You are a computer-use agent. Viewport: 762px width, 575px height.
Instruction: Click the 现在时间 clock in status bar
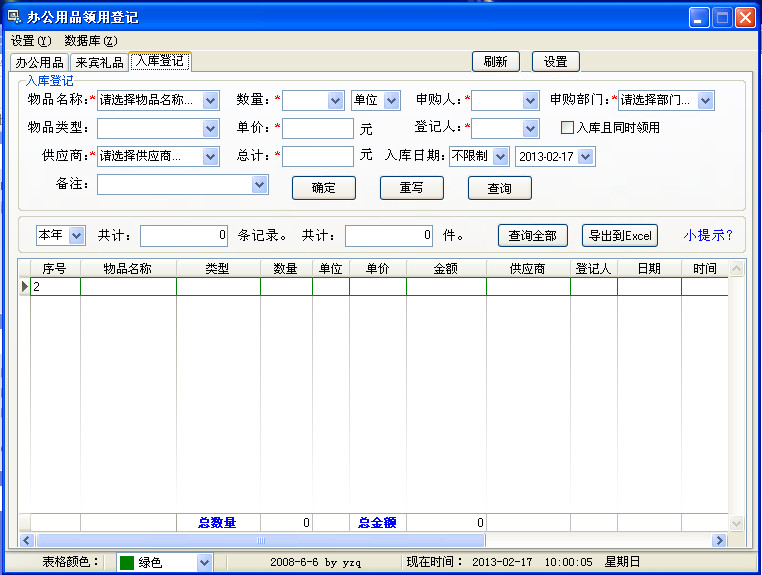click(x=523, y=562)
